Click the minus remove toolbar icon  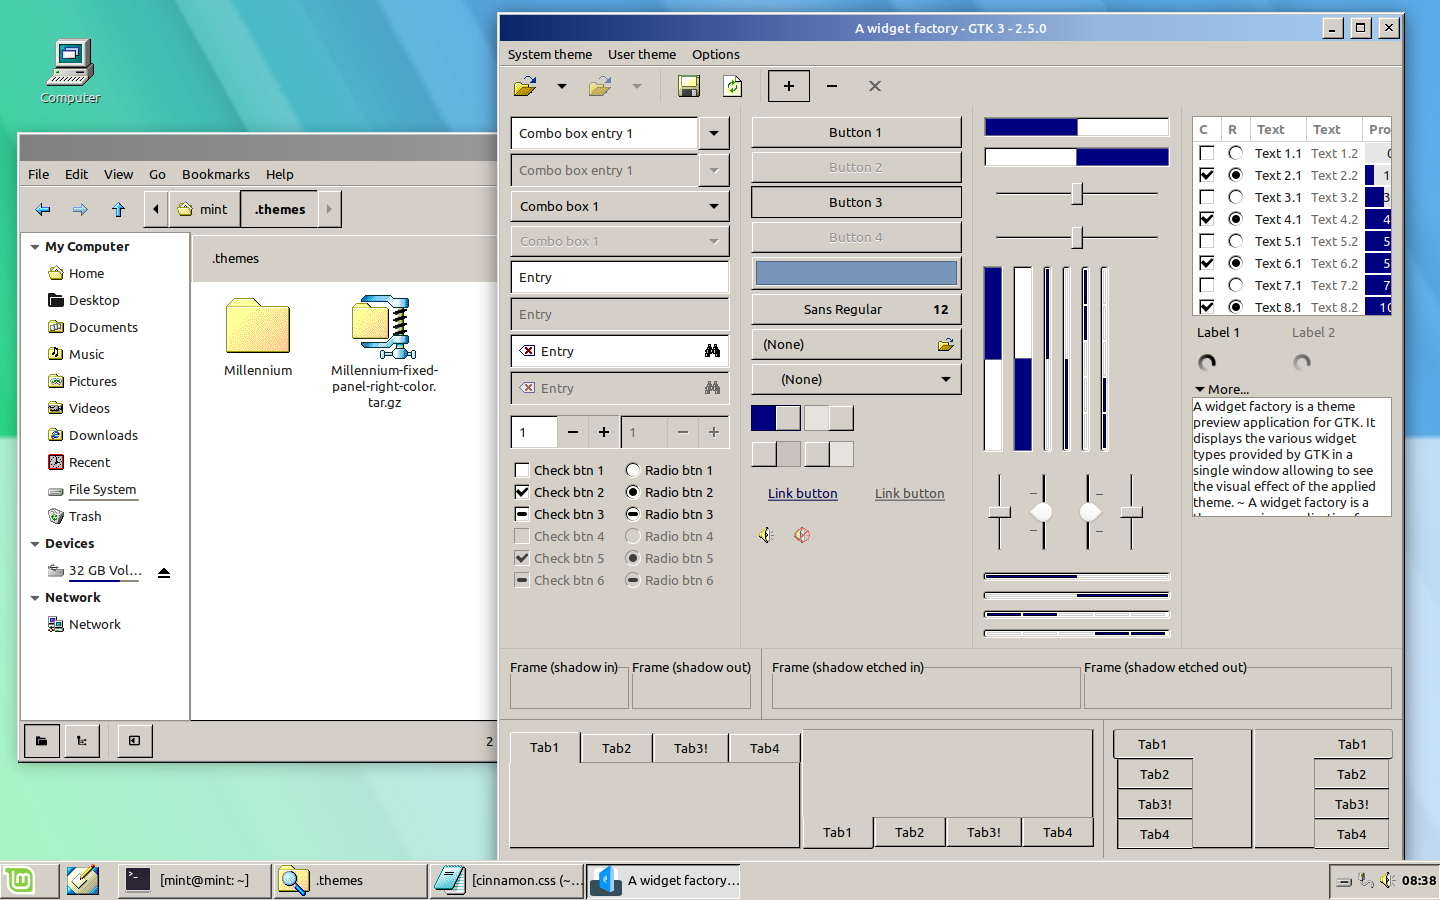832,87
